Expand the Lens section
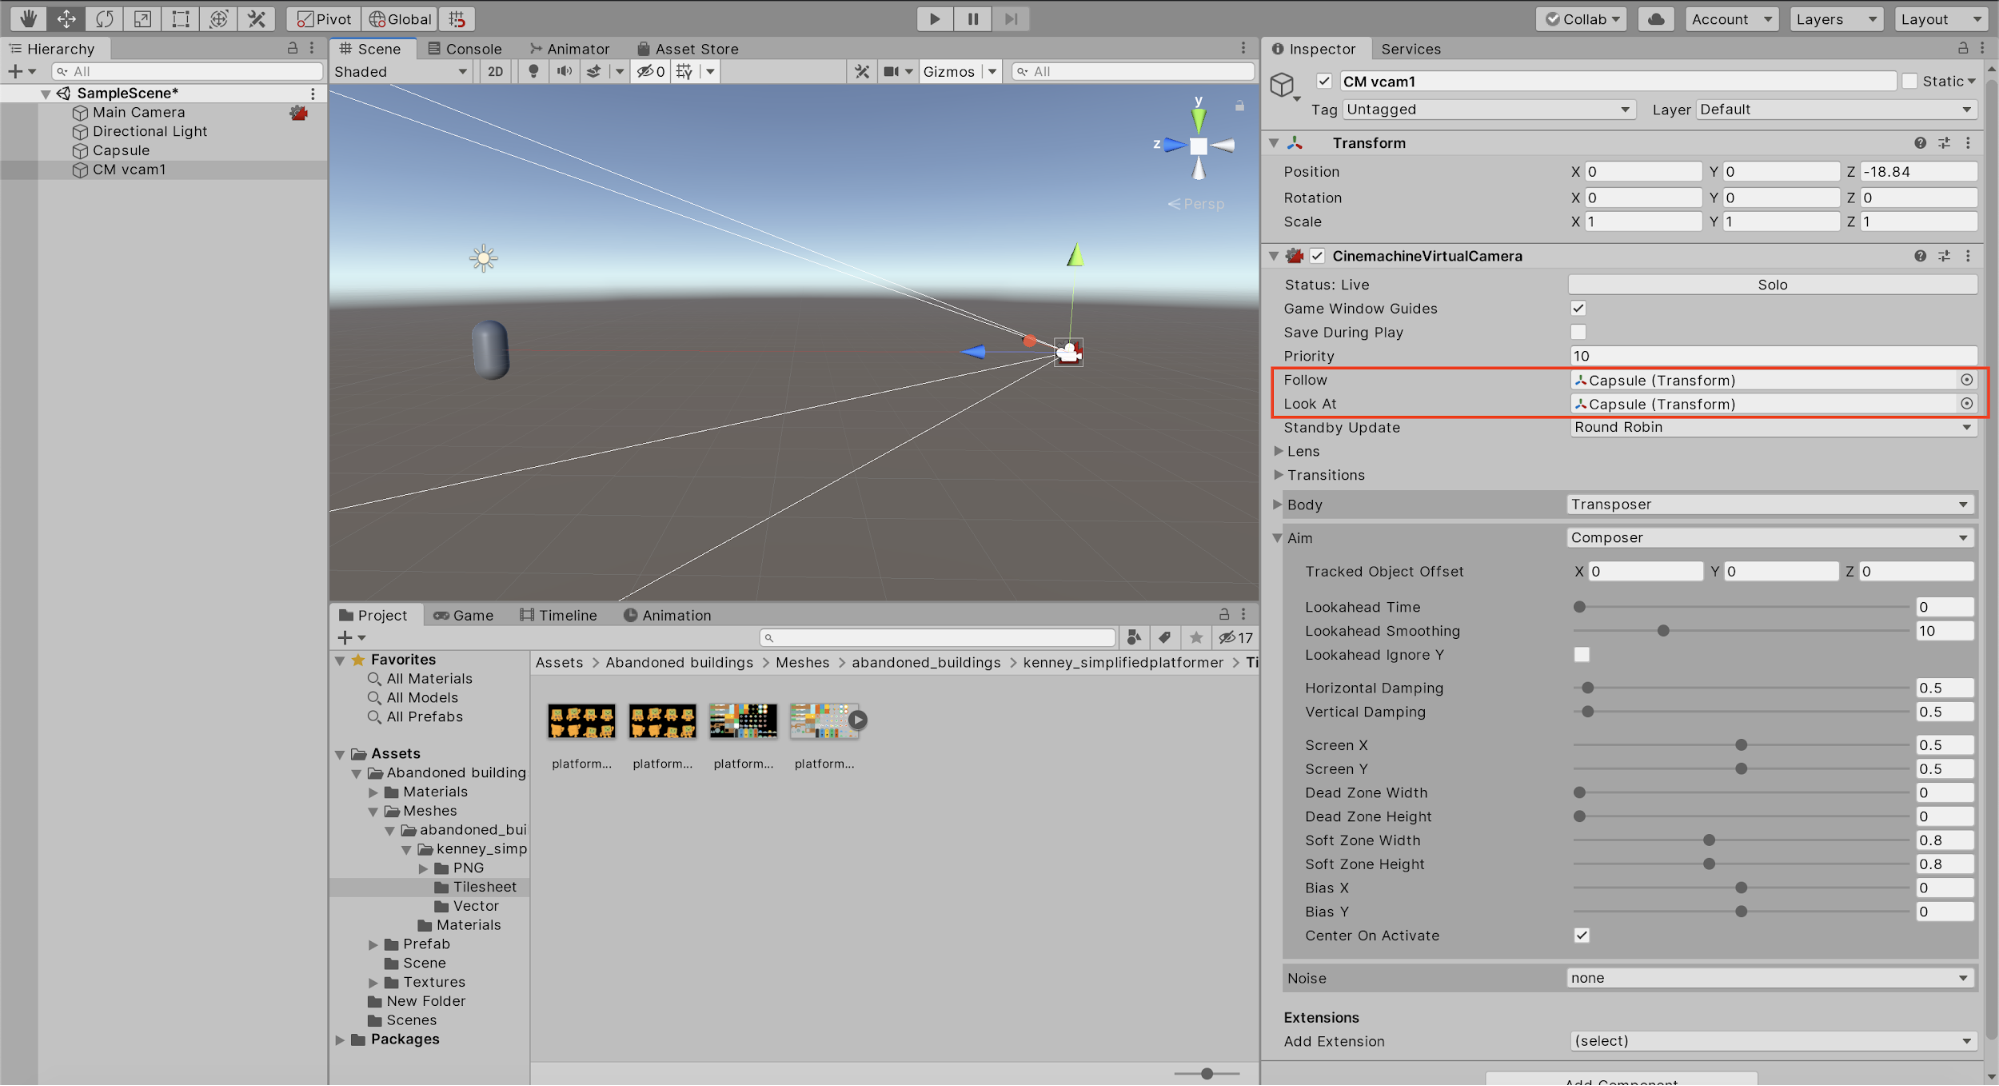 click(x=1303, y=451)
